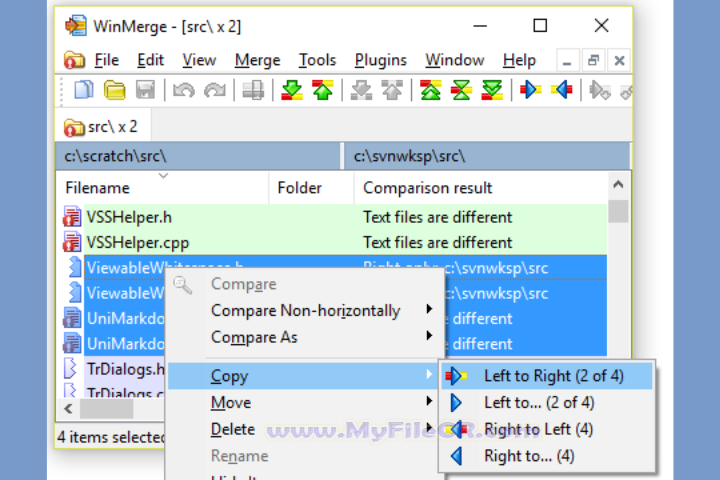Click the grayed Next Conflict down arrow icon
The height and width of the screenshot is (480, 720).
(361, 90)
